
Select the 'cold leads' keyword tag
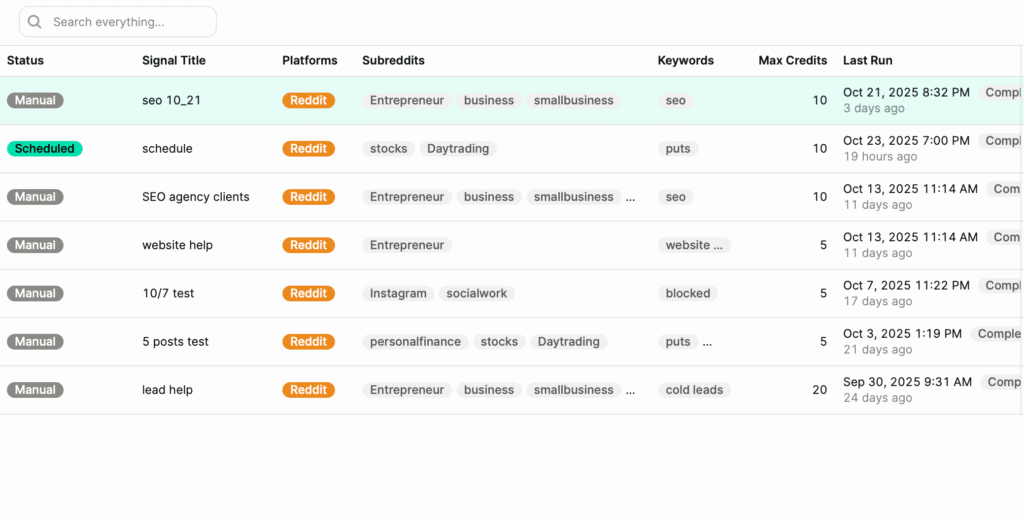point(694,390)
